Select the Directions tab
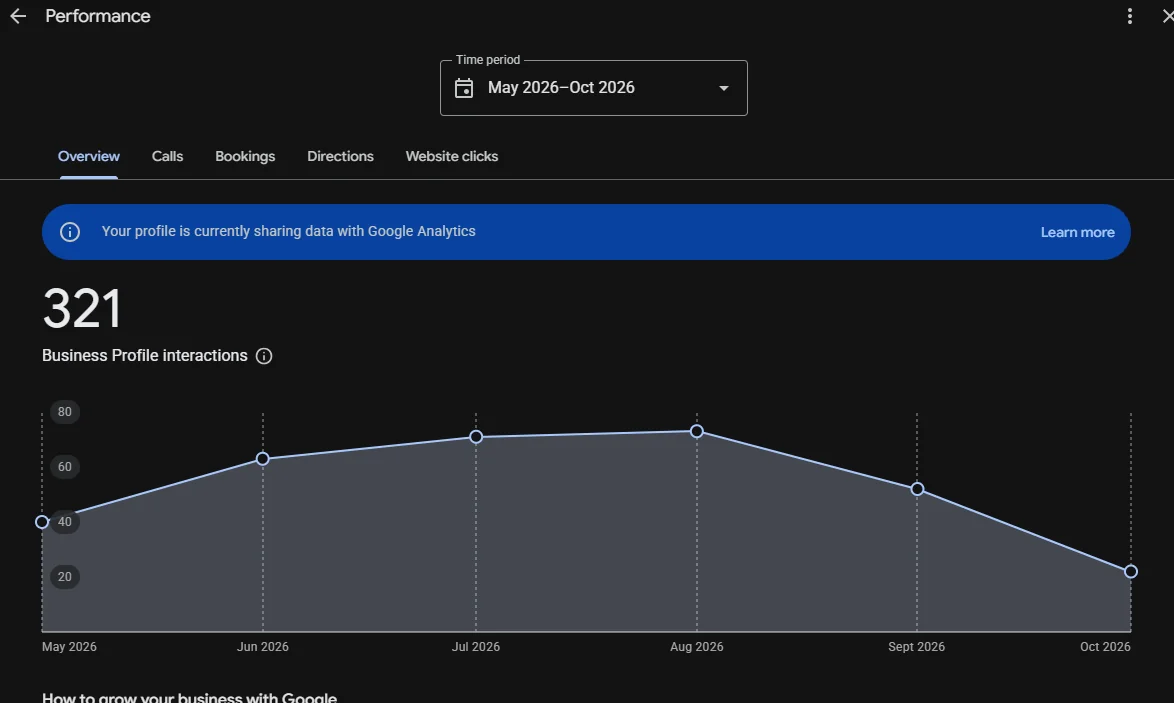Image resolution: width=1174 pixels, height=703 pixels. point(340,156)
